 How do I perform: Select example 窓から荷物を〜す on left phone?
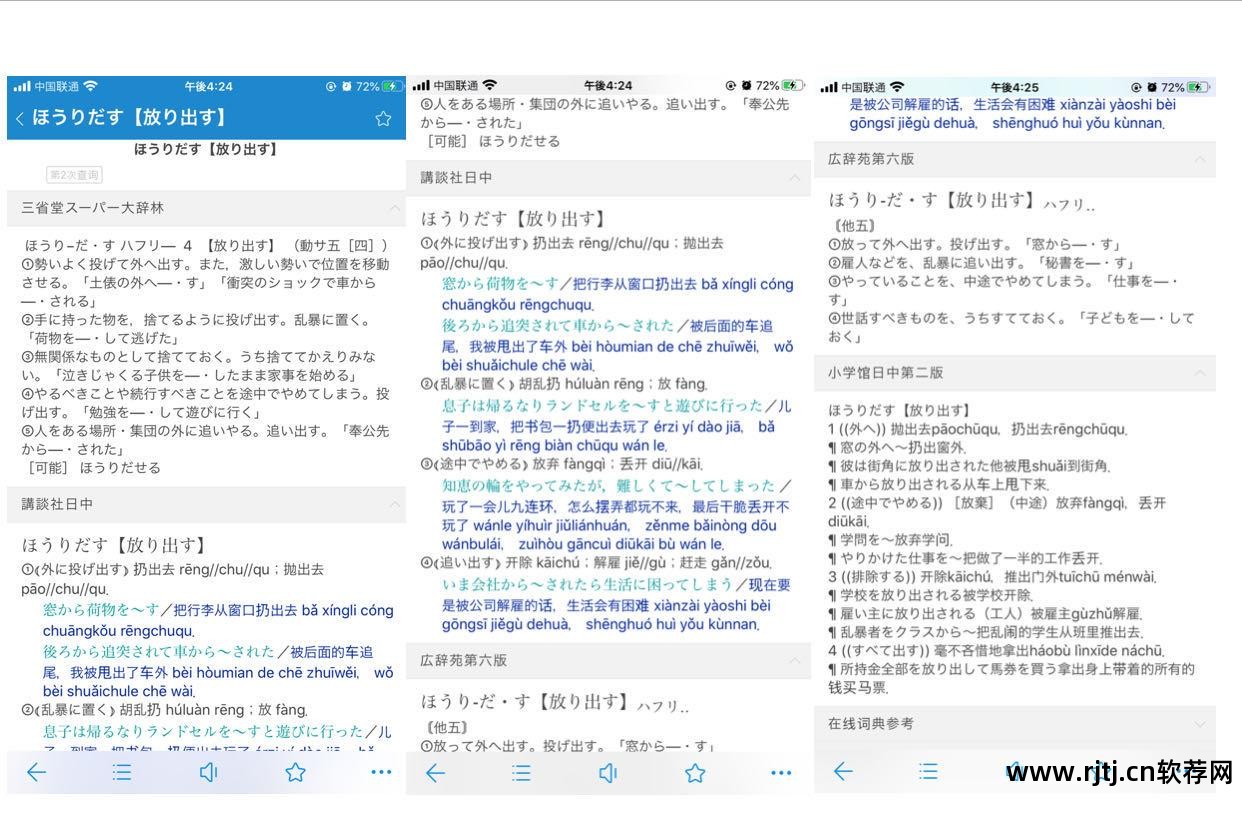click(101, 610)
